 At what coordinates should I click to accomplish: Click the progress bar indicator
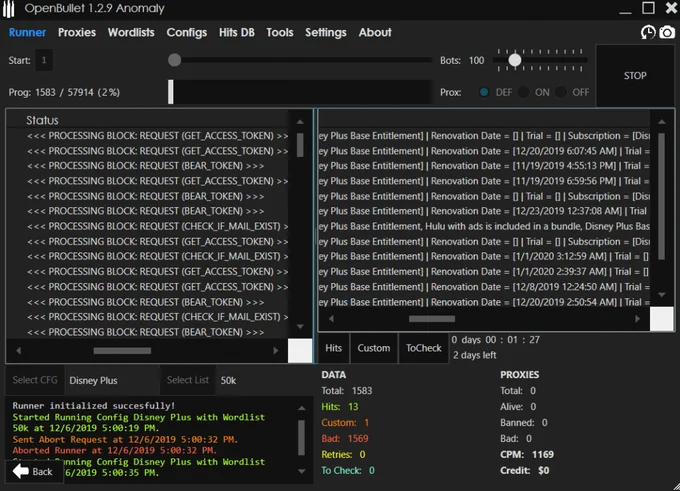pyautogui.click(x=171, y=92)
